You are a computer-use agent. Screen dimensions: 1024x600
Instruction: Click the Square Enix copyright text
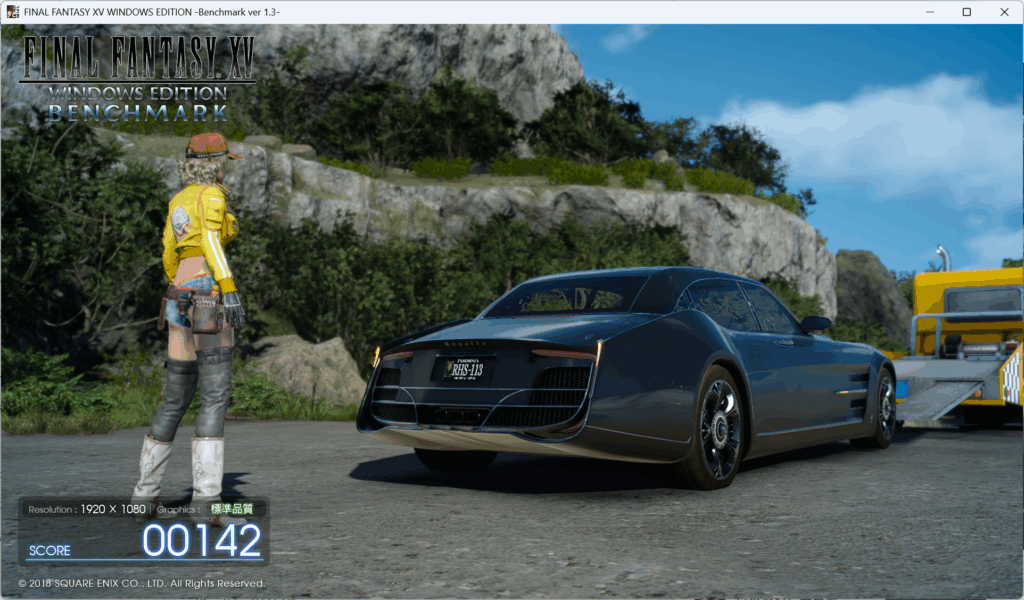pyautogui.click(x=141, y=583)
